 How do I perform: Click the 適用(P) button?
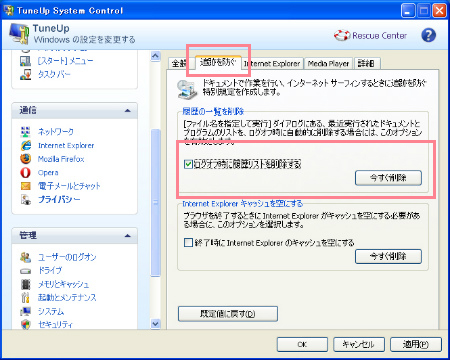pyautogui.click(x=416, y=344)
